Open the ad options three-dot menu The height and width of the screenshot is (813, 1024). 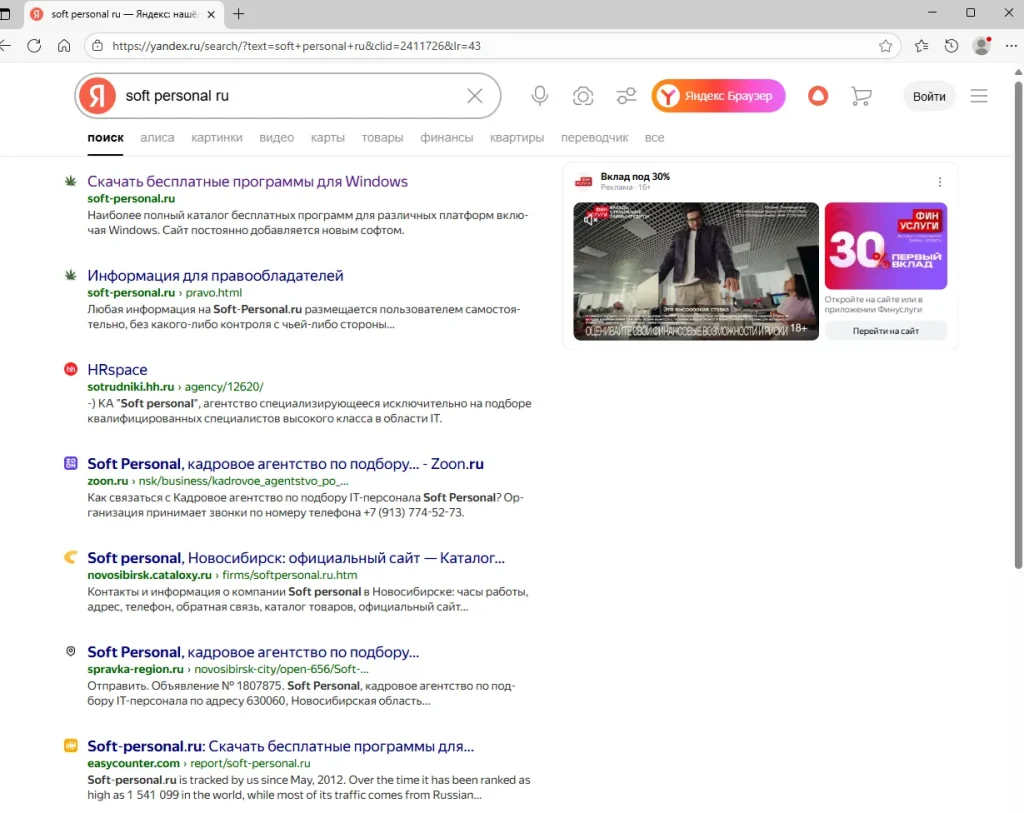(x=939, y=182)
